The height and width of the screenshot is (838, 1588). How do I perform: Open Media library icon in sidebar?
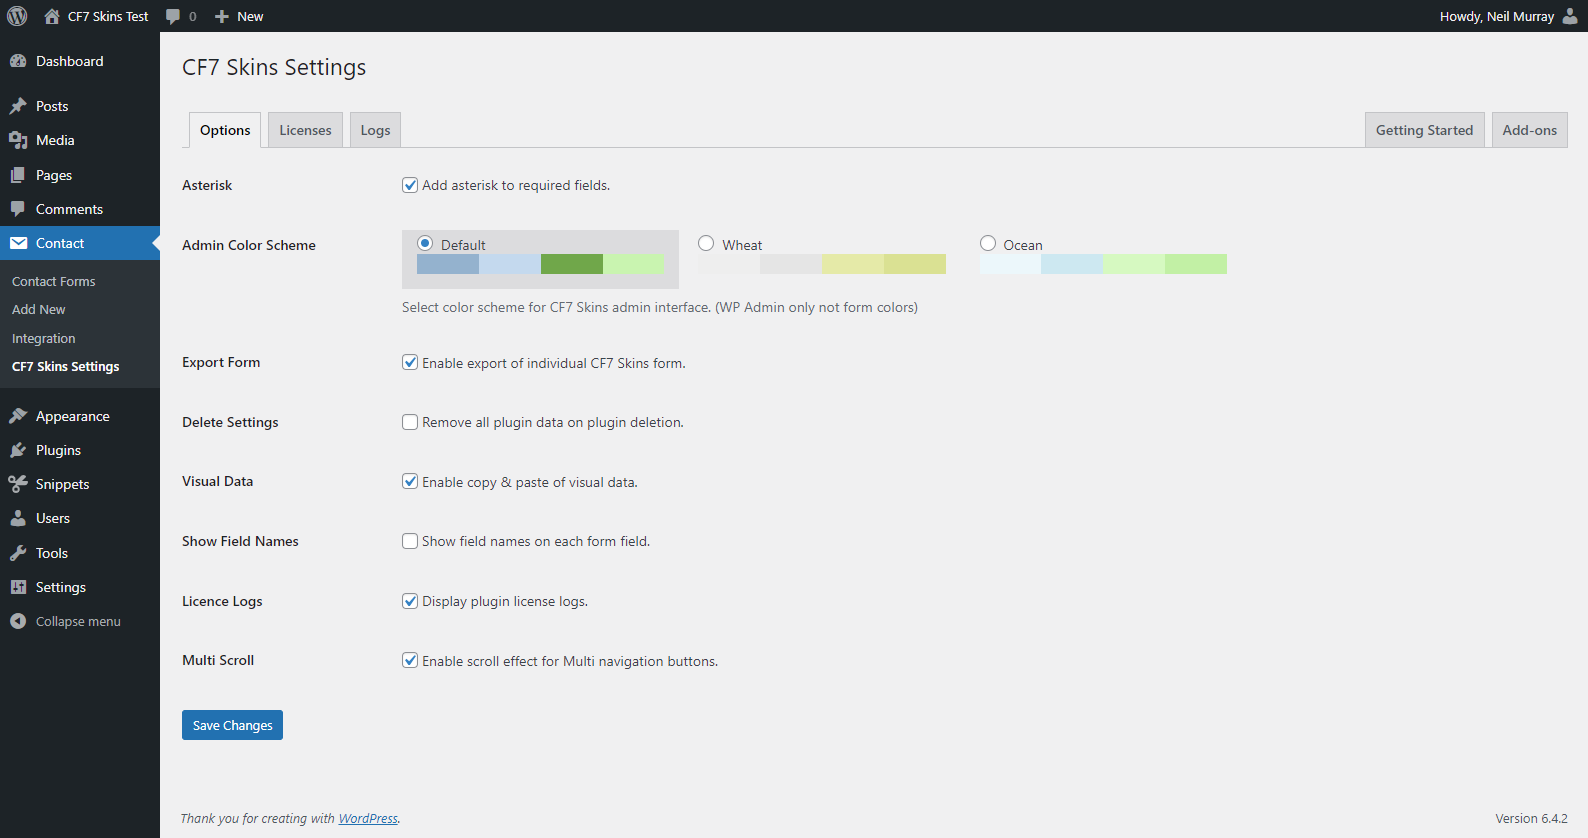click(18, 140)
